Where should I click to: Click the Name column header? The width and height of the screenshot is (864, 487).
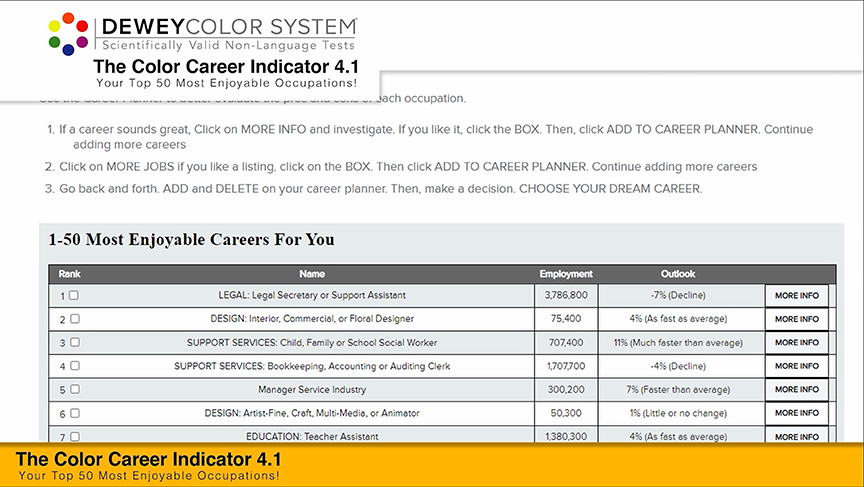coord(312,274)
